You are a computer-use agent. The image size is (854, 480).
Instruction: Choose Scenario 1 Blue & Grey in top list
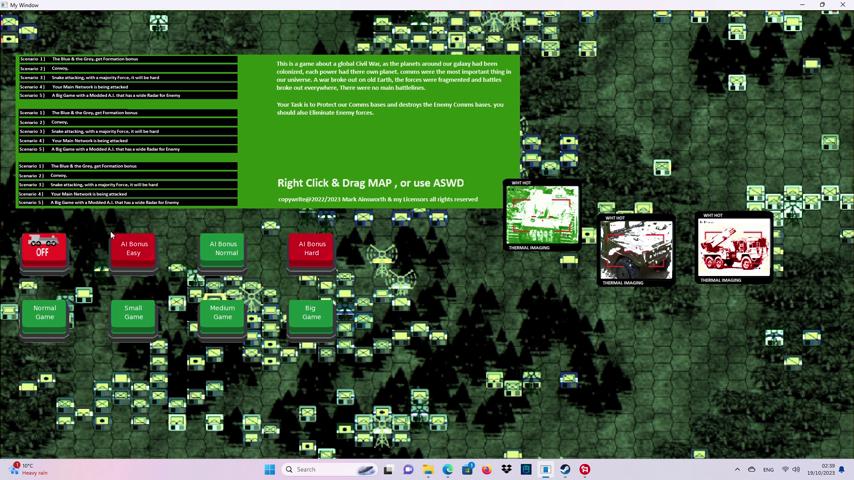point(128,59)
